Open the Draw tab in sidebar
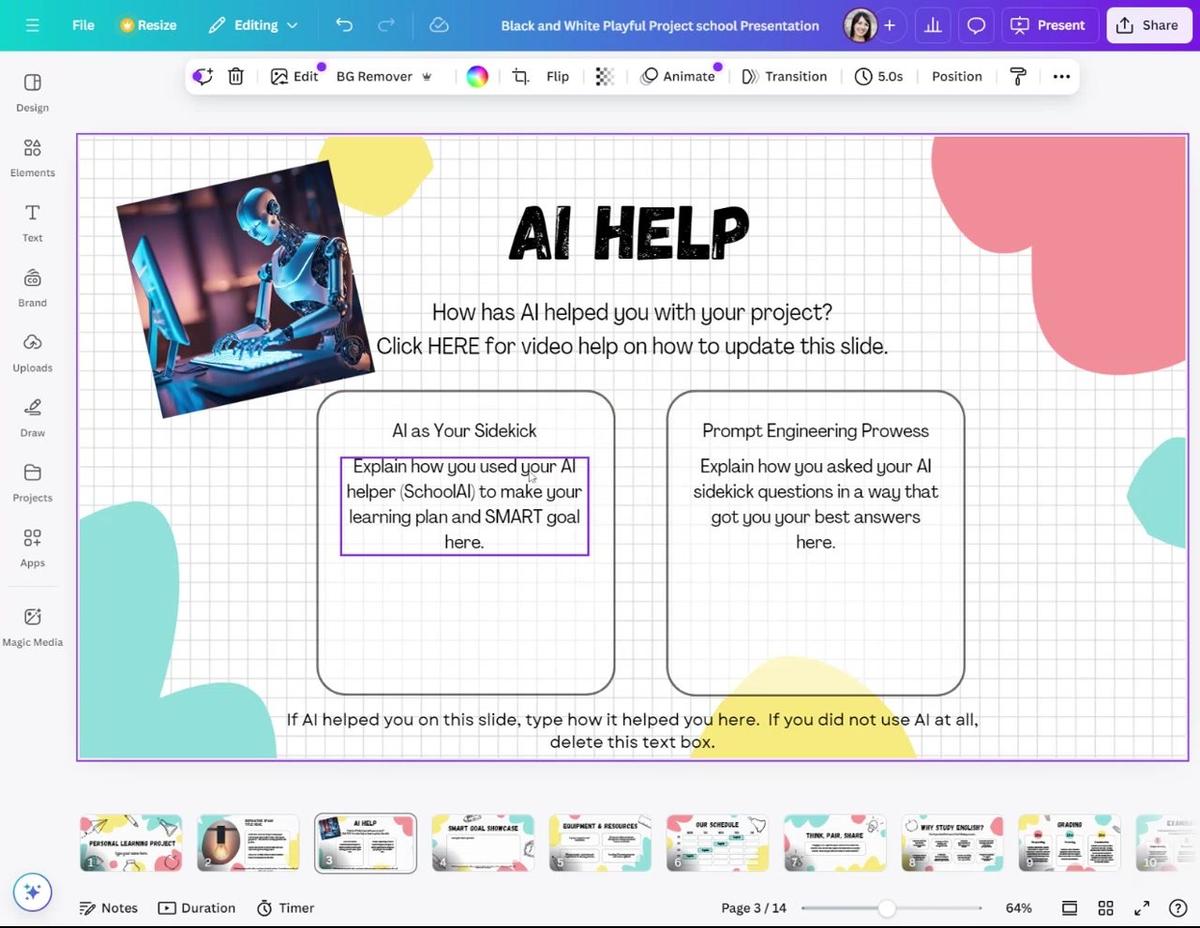The width and height of the screenshot is (1200, 928). click(32, 417)
